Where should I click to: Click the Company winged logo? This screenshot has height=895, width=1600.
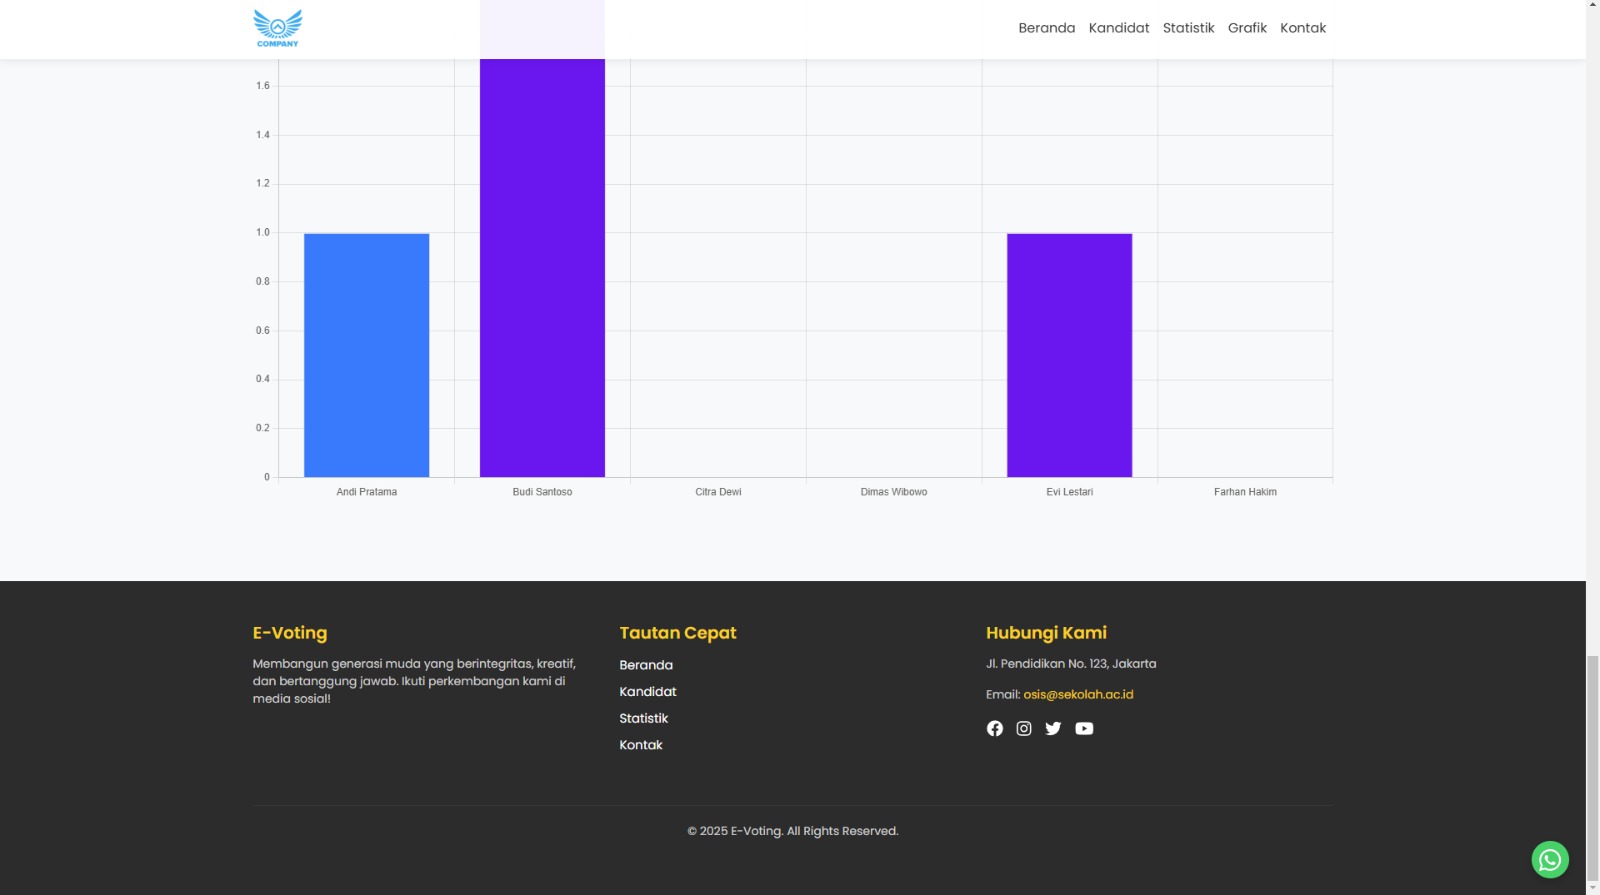point(278,28)
